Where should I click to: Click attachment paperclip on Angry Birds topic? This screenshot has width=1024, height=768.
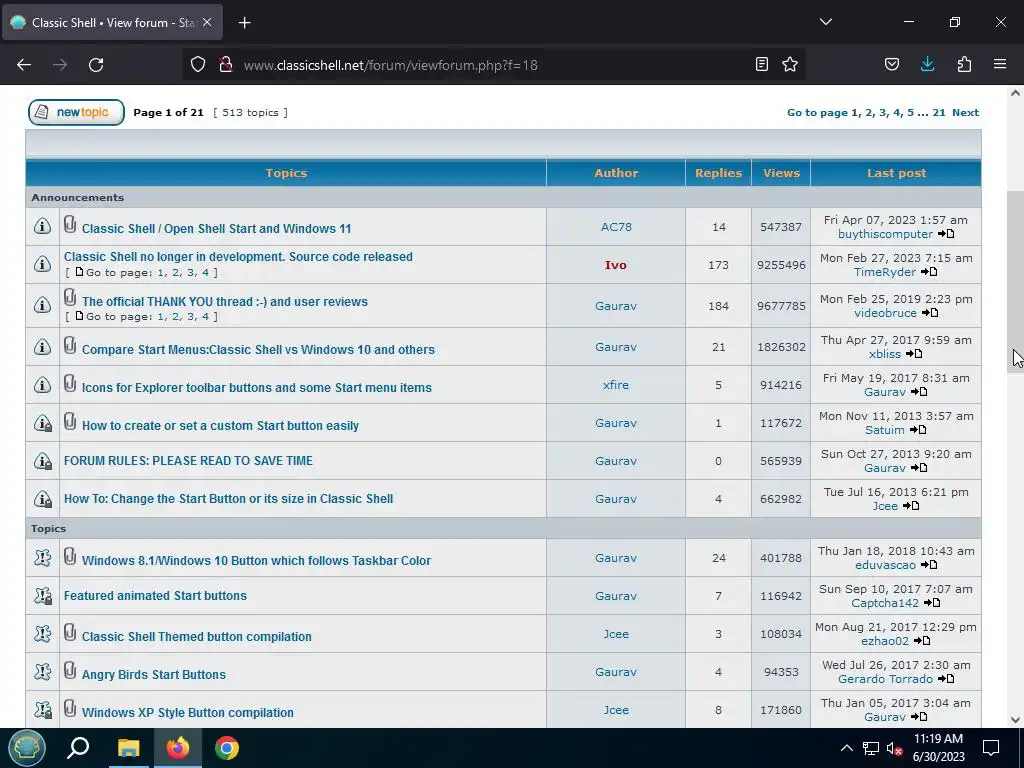[x=70, y=670]
